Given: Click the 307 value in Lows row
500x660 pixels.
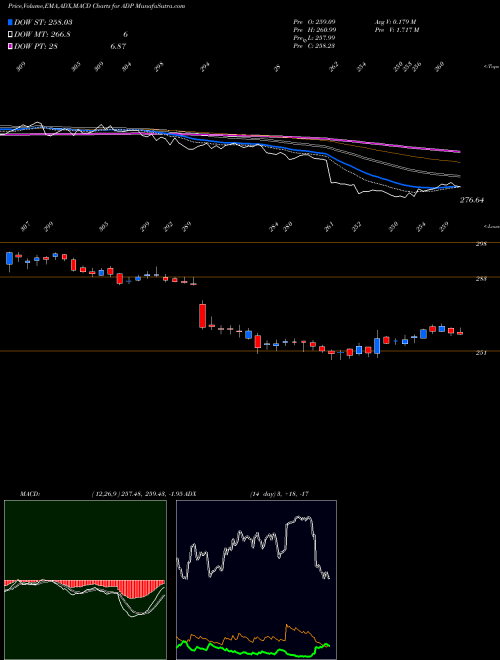Looking at the screenshot, I should (25, 227).
